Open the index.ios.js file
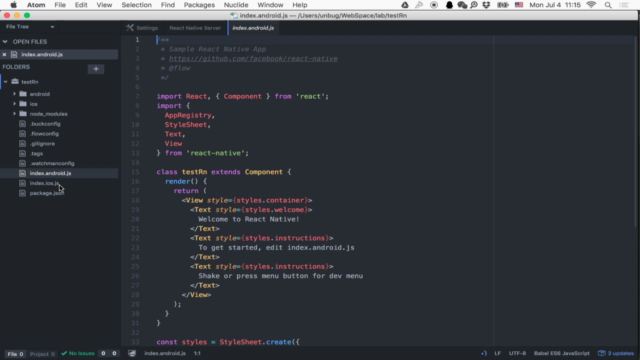640x360 pixels. pos(44,183)
